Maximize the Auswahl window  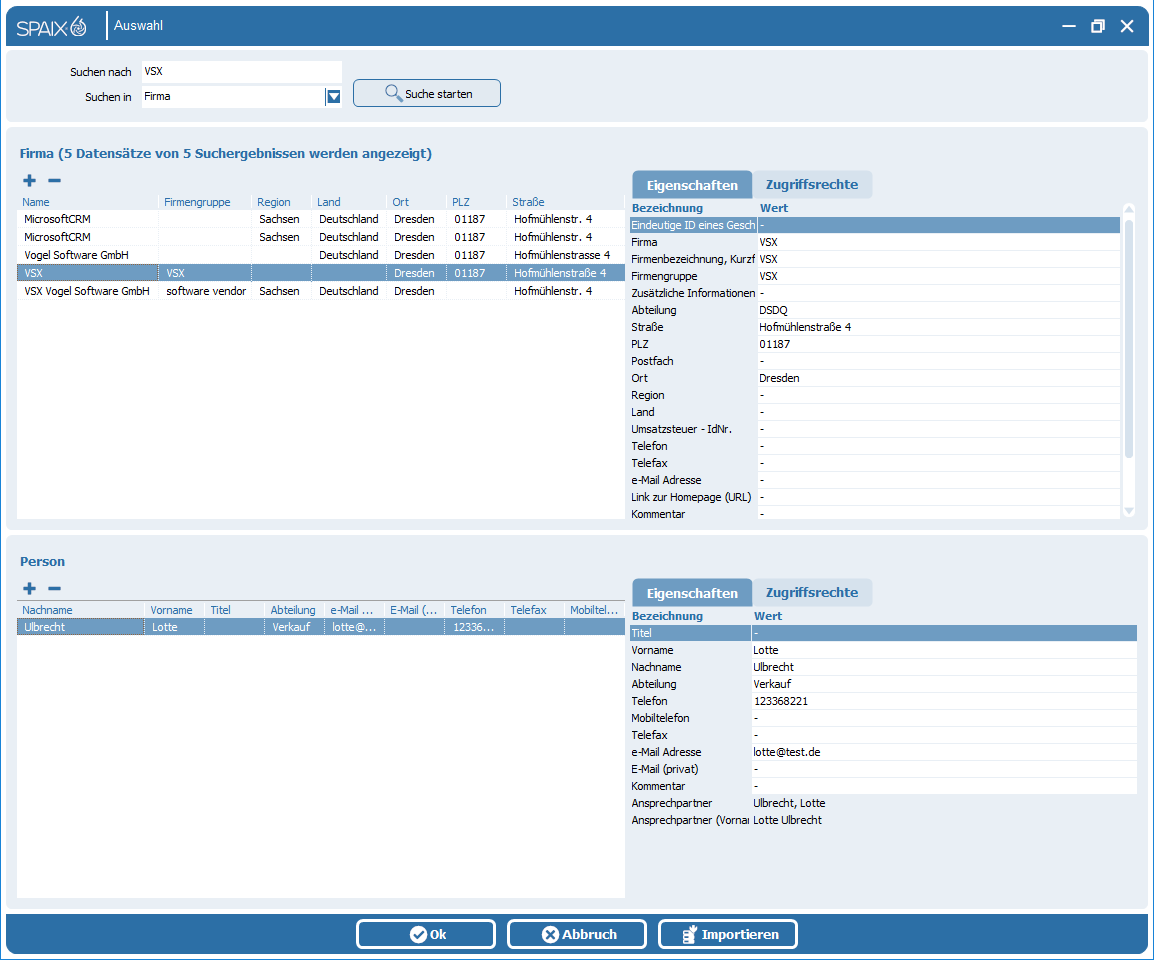[1097, 26]
